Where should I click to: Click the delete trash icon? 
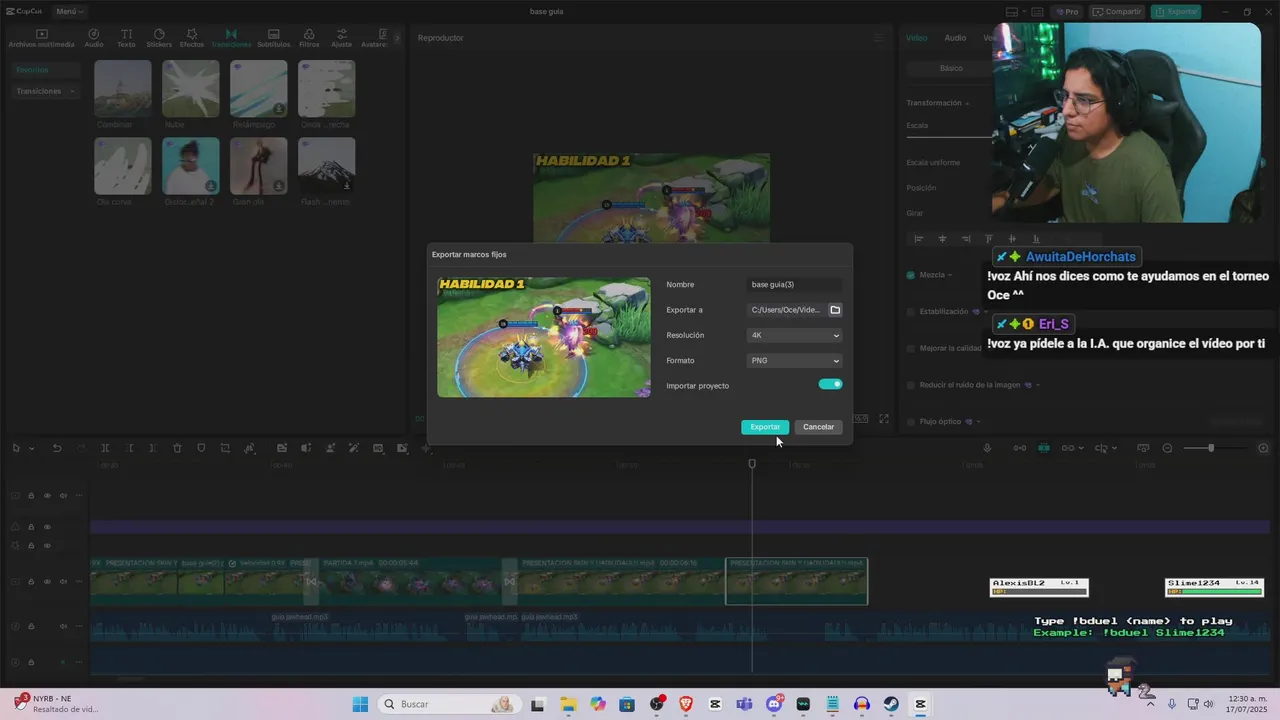tap(177, 448)
